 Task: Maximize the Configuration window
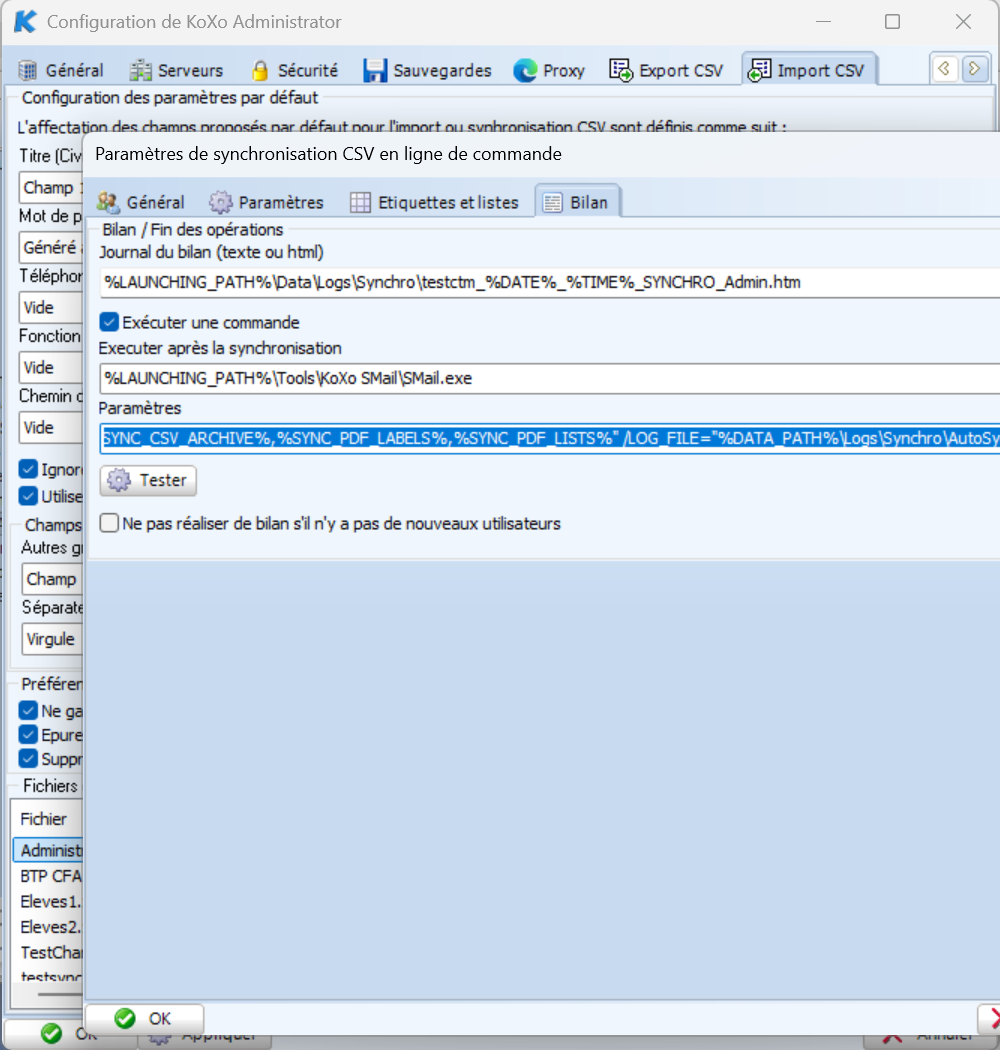pos(892,21)
